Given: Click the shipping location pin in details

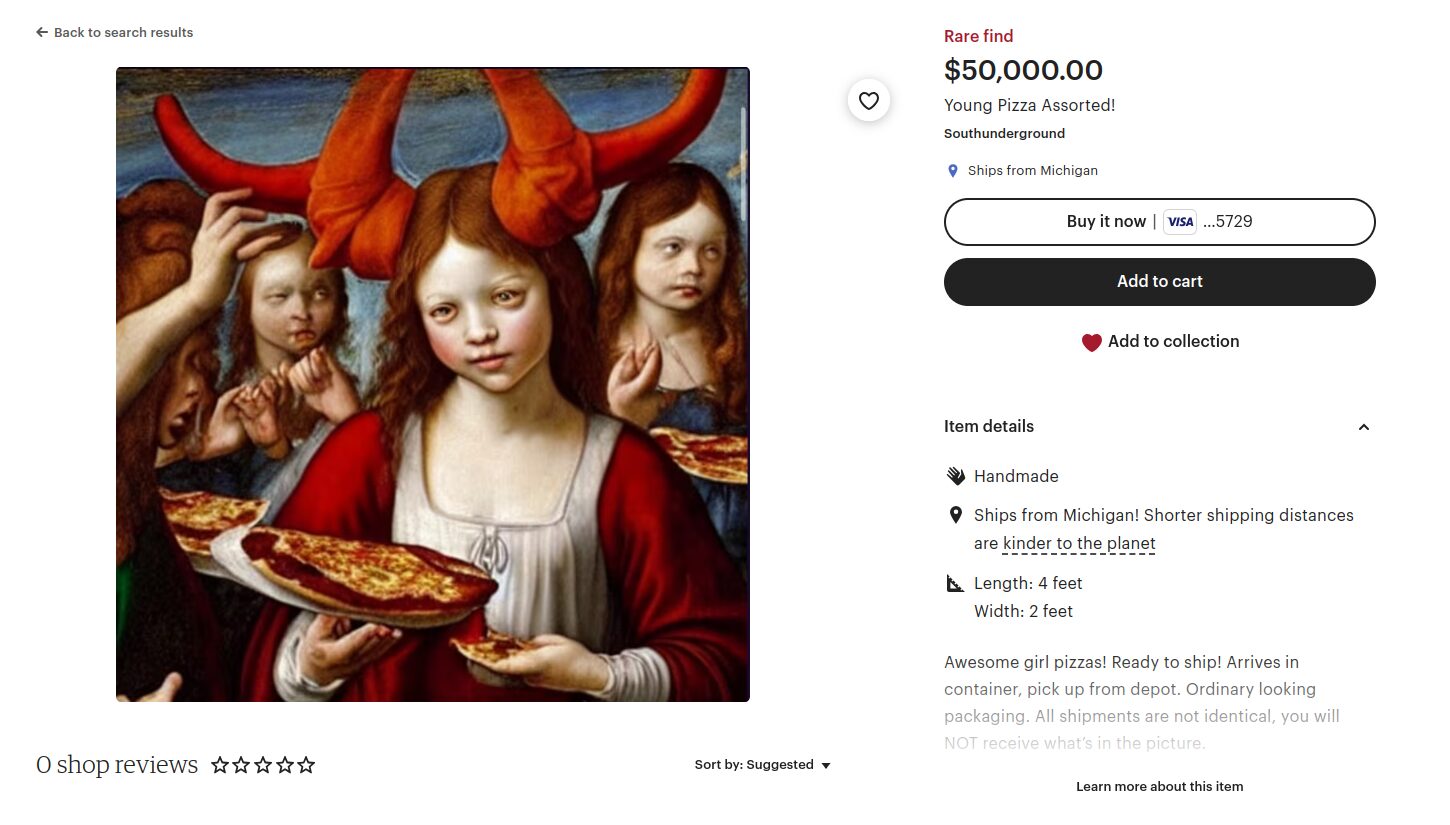Looking at the screenshot, I should (955, 515).
